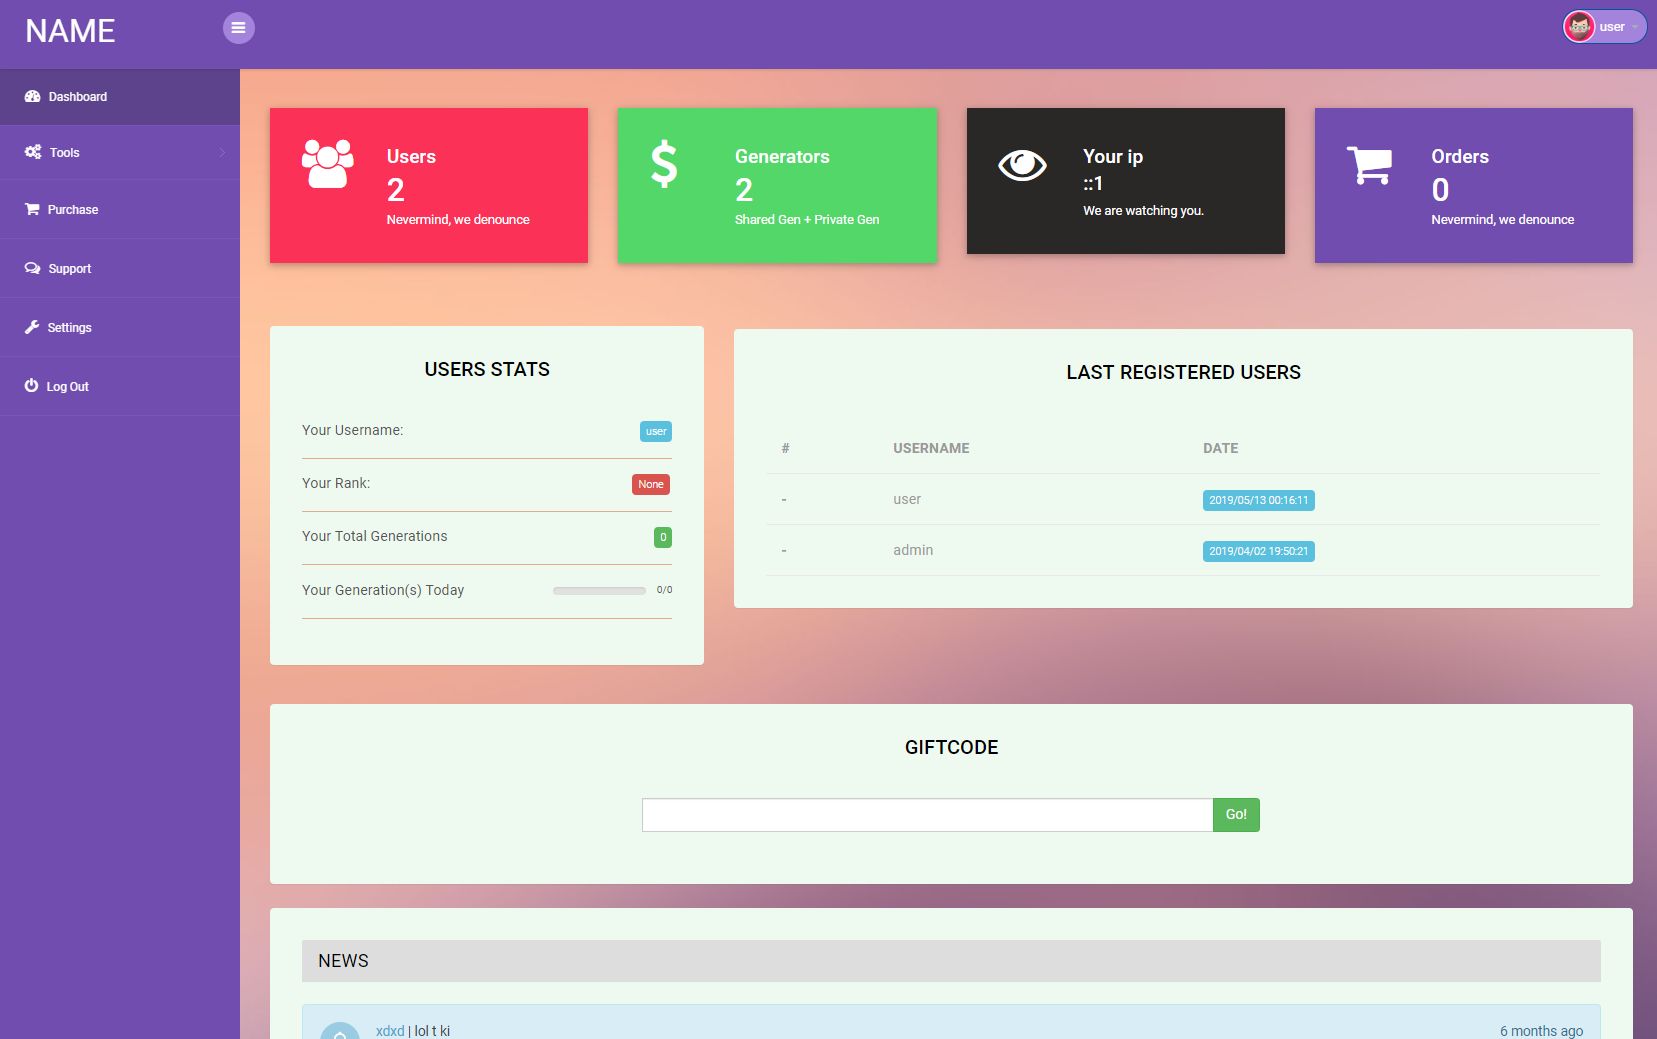Select the Dashboard menu entry

tap(77, 96)
